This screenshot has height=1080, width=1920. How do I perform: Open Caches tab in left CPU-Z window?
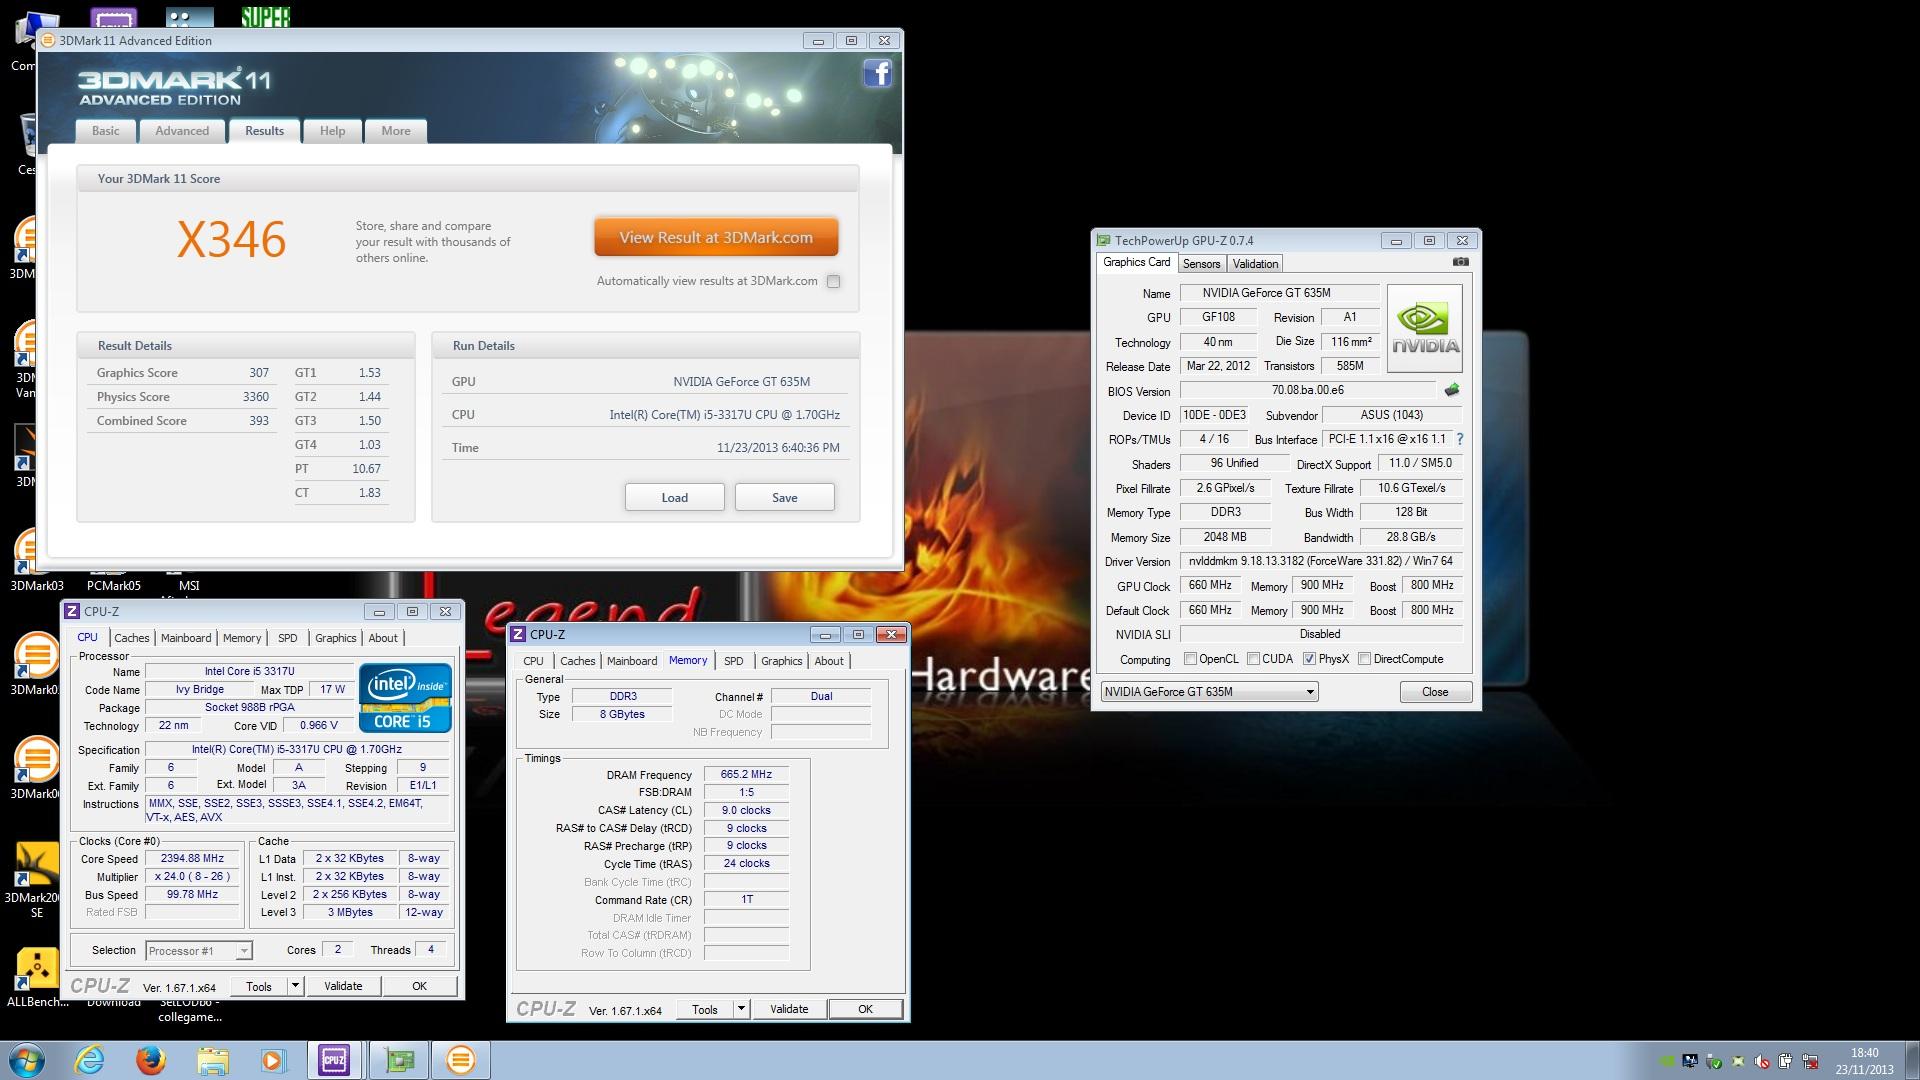click(x=131, y=638)
